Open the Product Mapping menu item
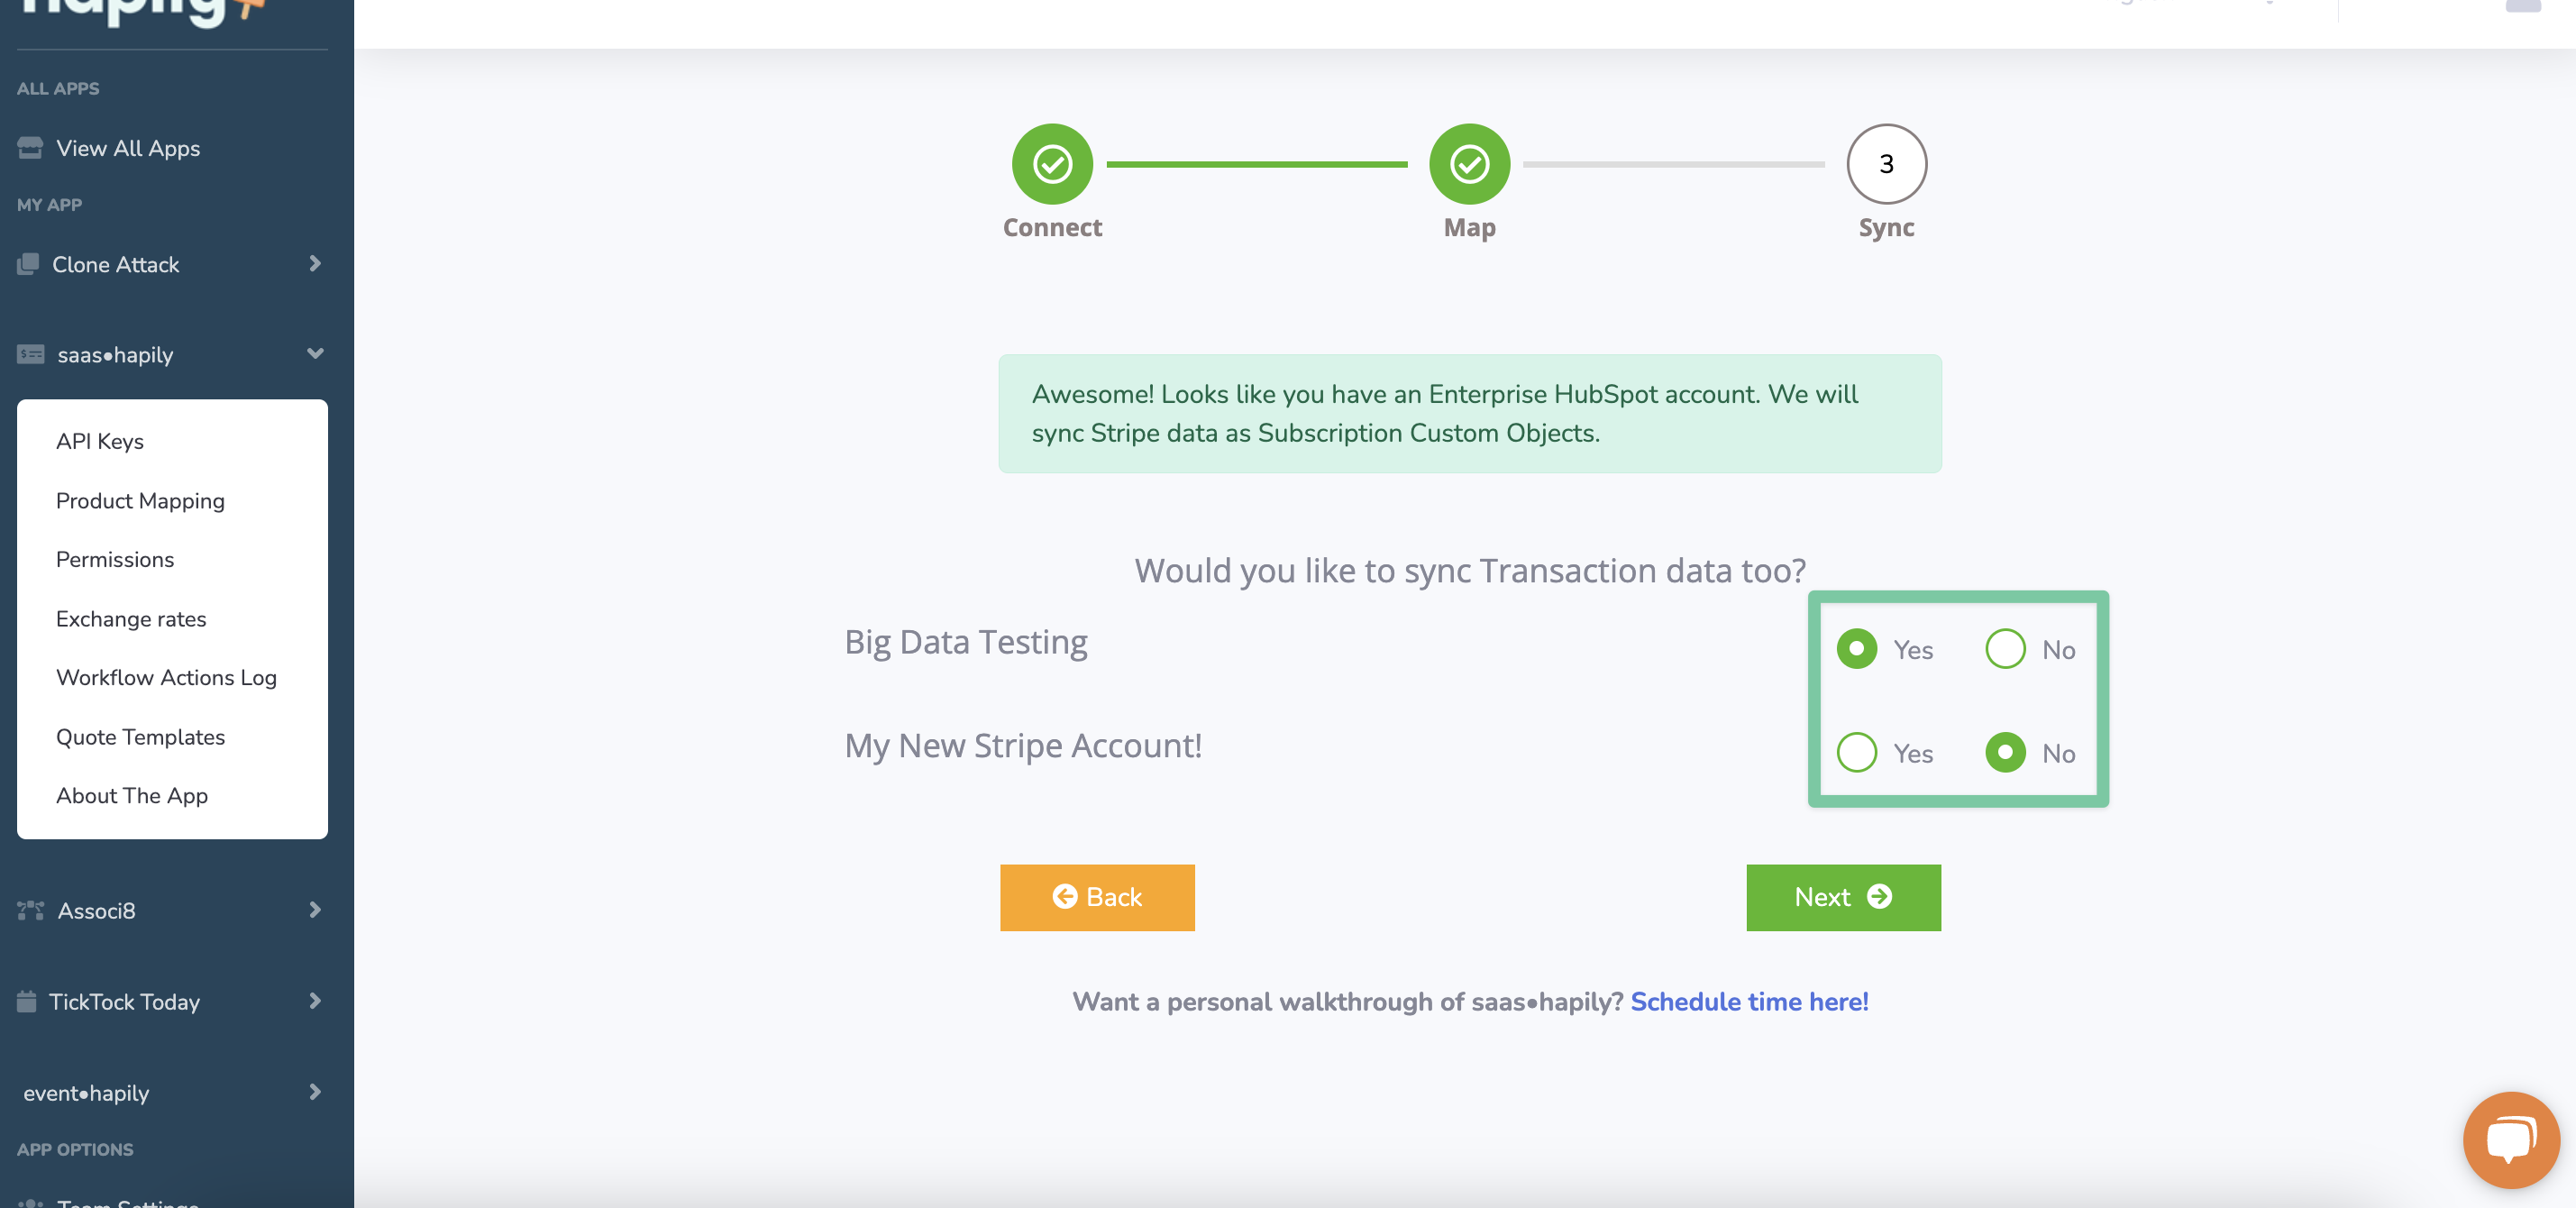Image resolution: width=2576 pixels, height=1208 pixels. tap(140, 501)
